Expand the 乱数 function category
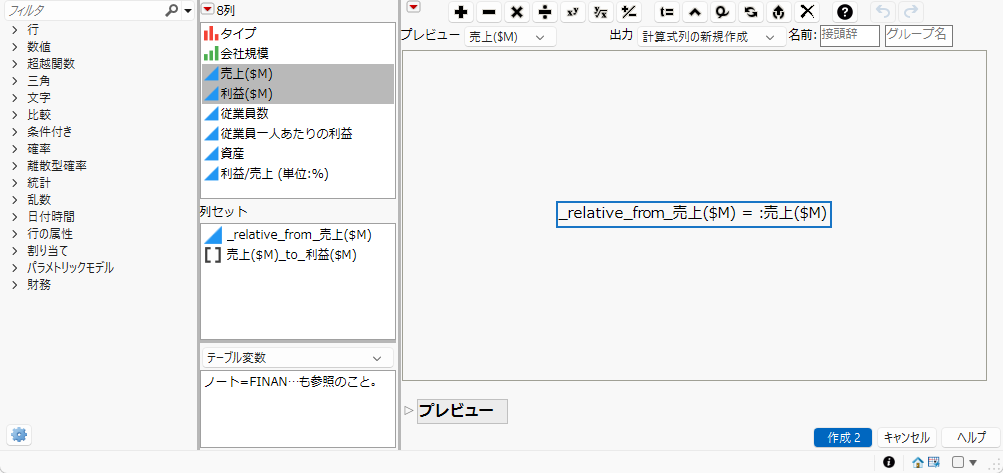Screen dimensions: 1003x473 15,200
